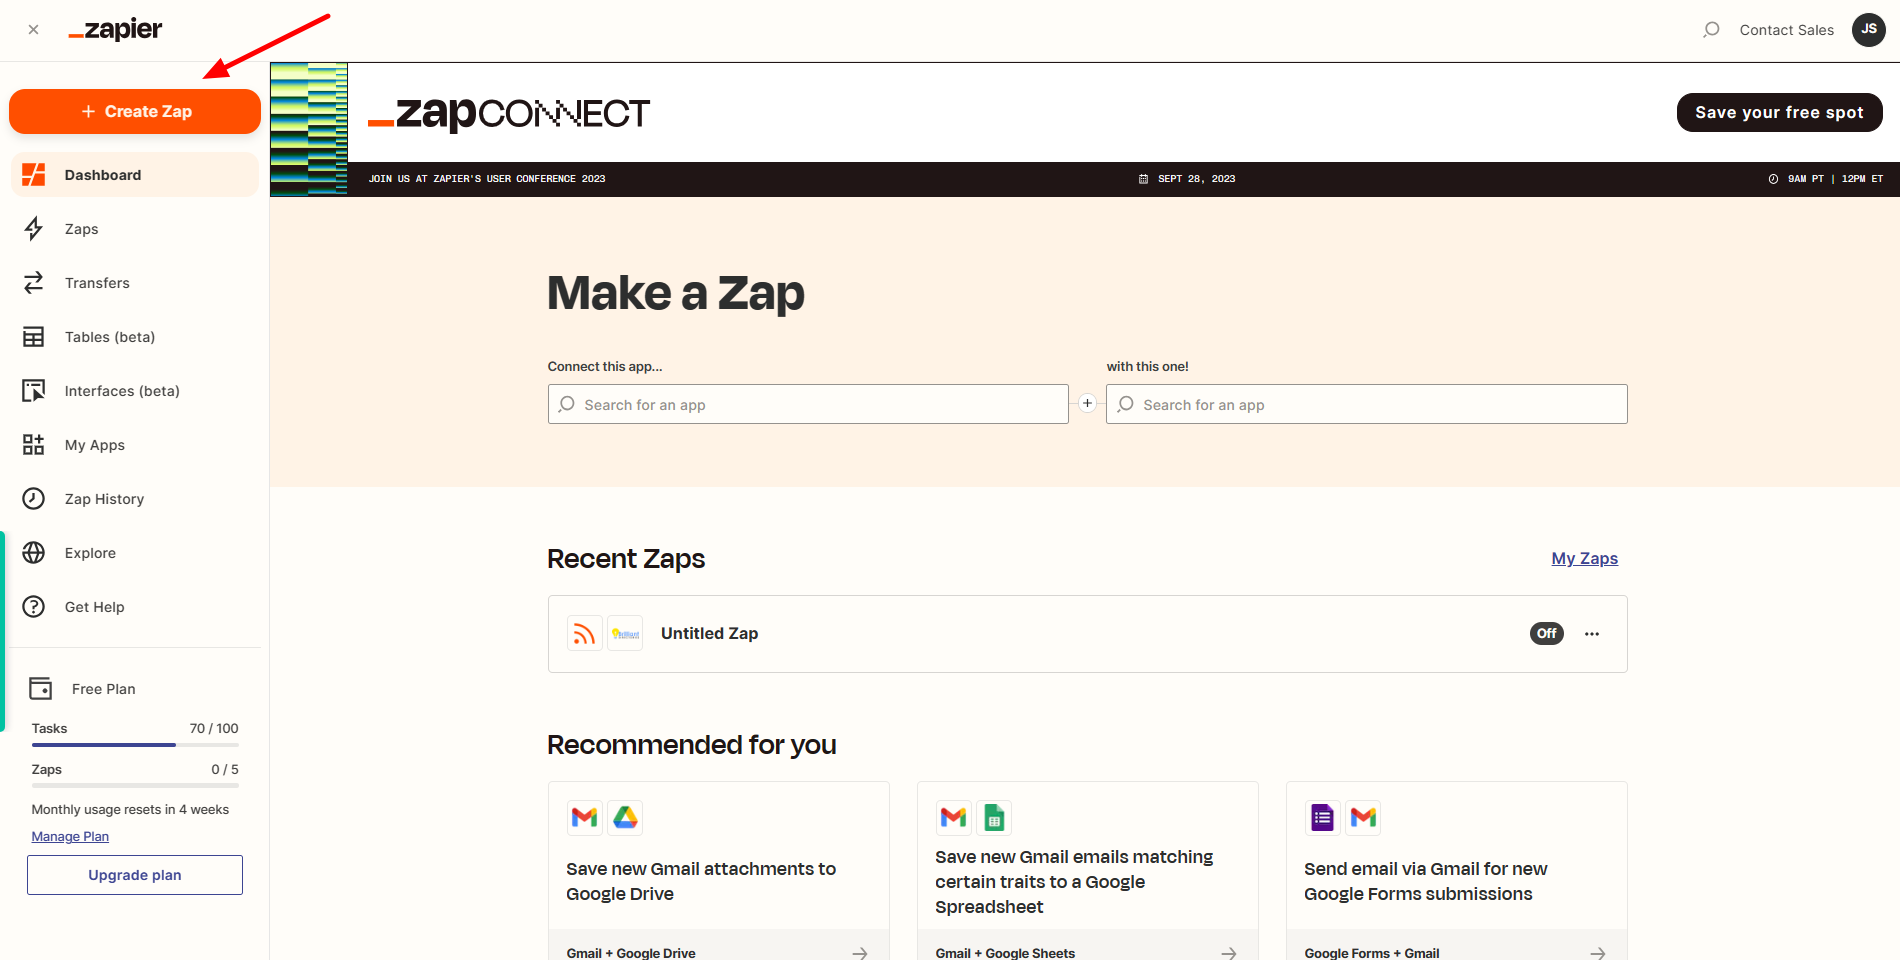Click the Zaps lightning bolt icon
The height and width of the screenshot is (960, 1900).
pos(34,229)
